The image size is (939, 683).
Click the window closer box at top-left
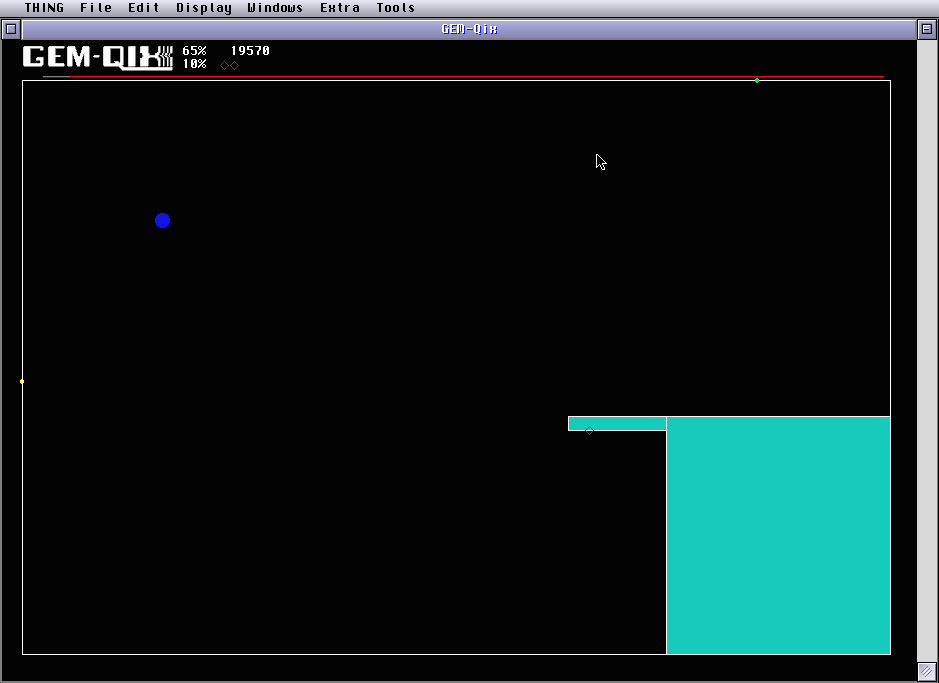[11, 29]
